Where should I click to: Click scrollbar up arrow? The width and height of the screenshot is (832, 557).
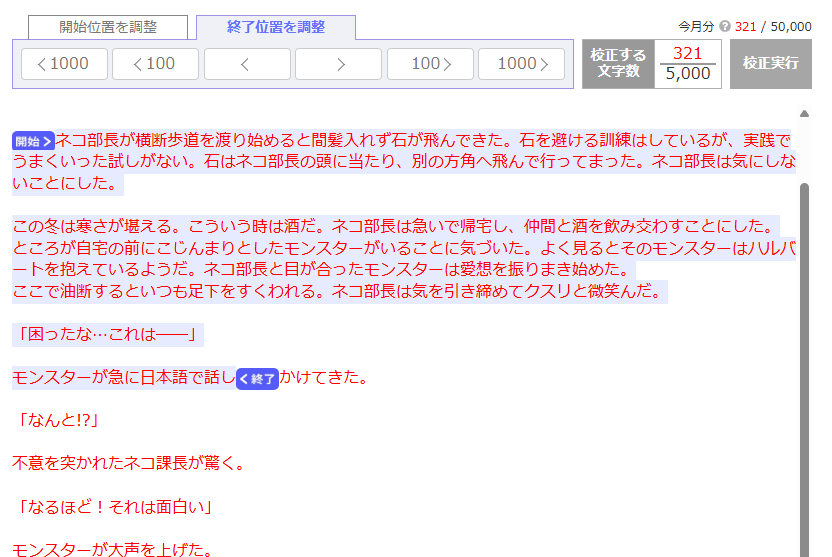pyautogui.click(x=804, y=114)
